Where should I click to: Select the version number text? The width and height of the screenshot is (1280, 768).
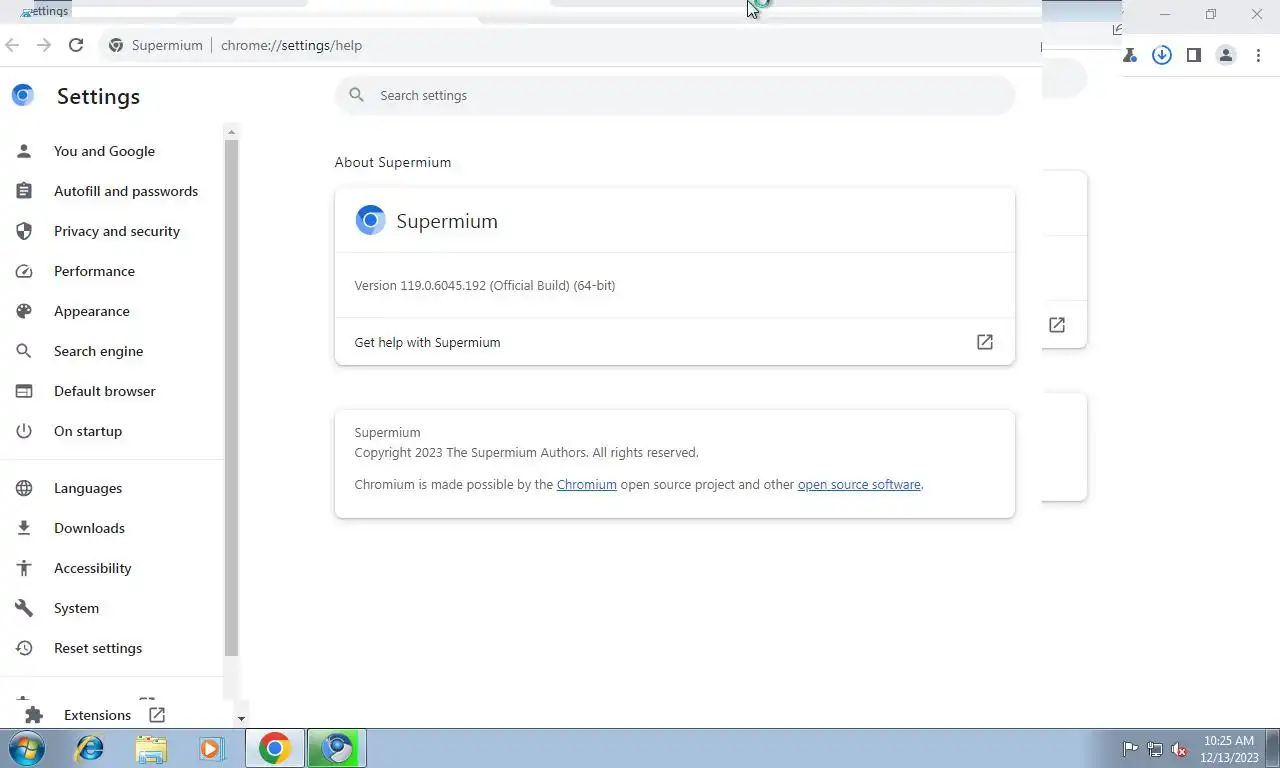[485, 285]
